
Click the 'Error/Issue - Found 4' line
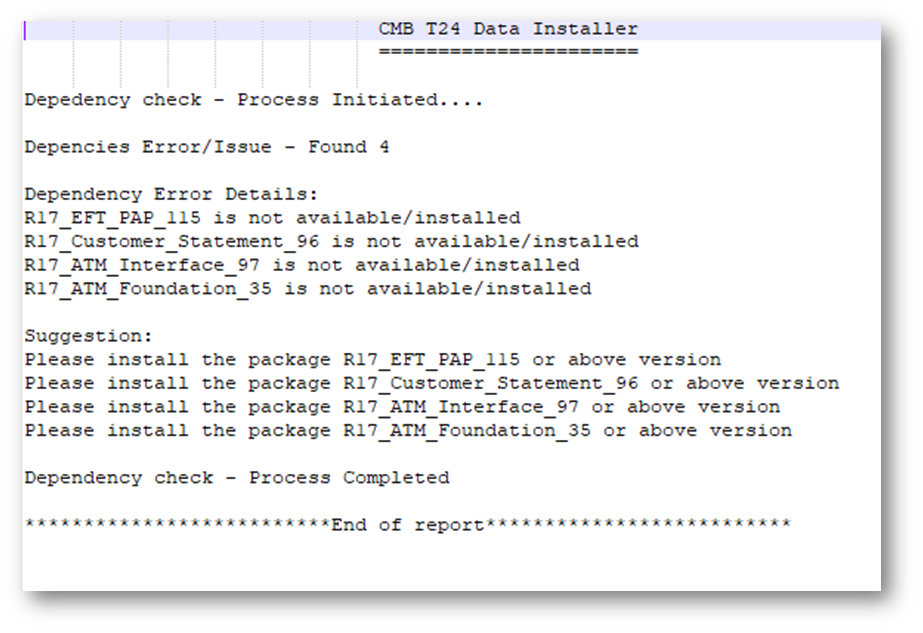tap(207, 147)
